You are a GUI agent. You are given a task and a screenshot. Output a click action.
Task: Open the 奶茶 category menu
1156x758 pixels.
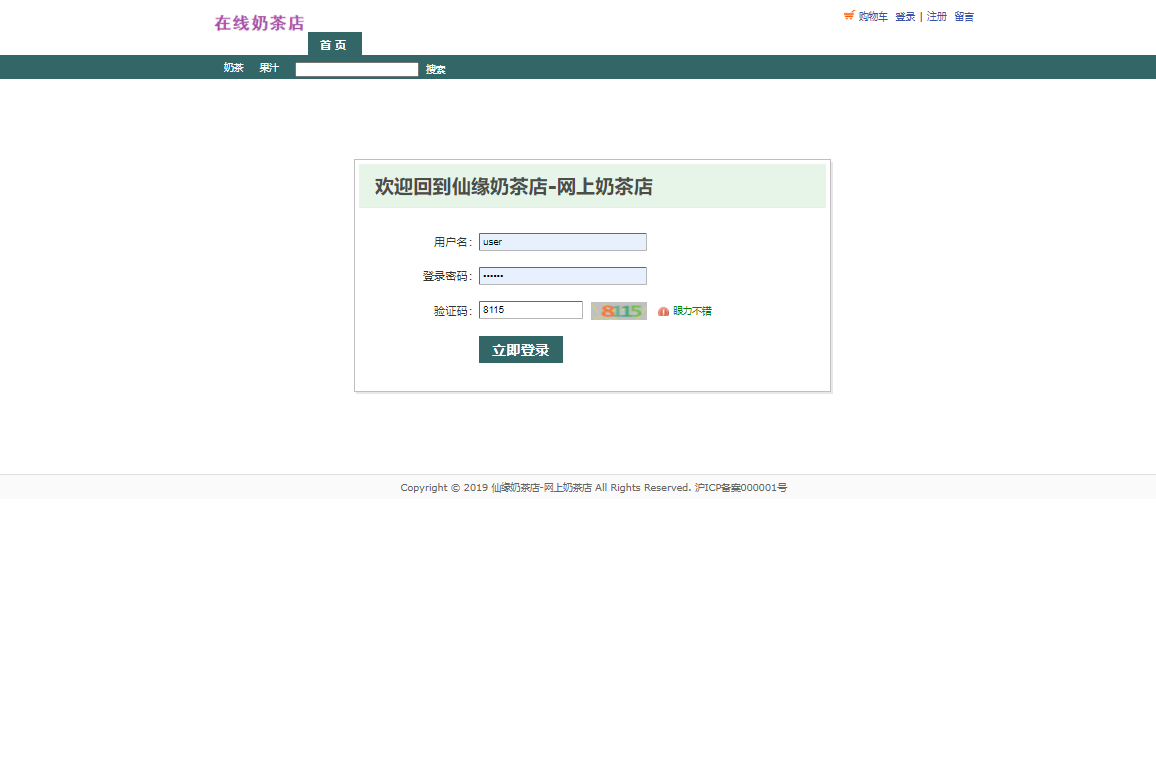coord(232,67)
